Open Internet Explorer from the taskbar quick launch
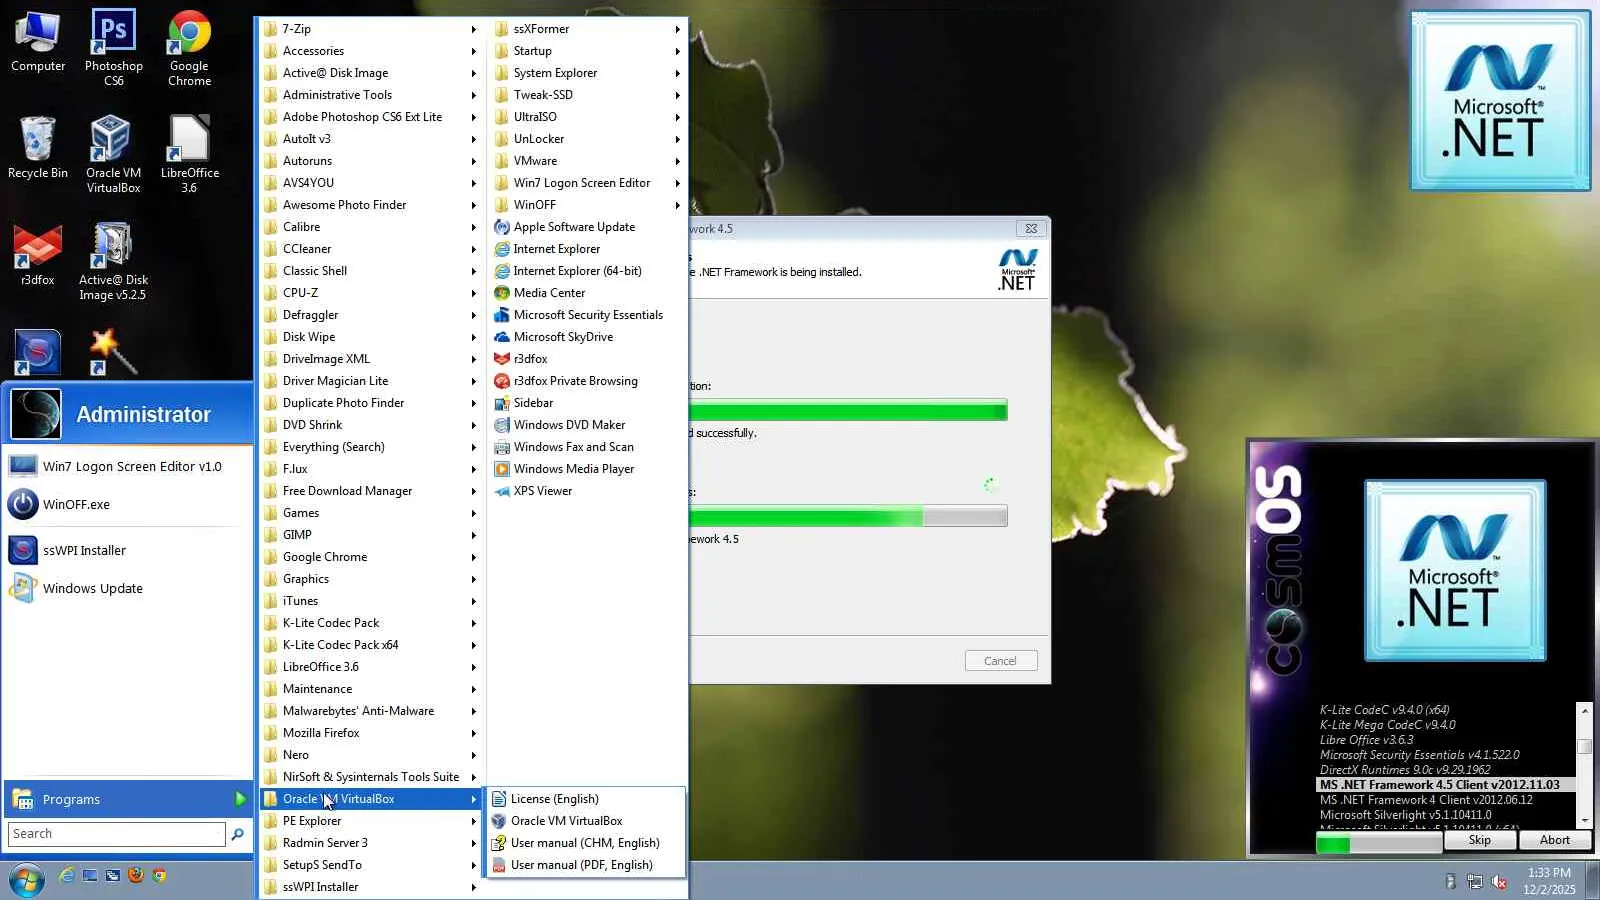 [x=67, y=876]
